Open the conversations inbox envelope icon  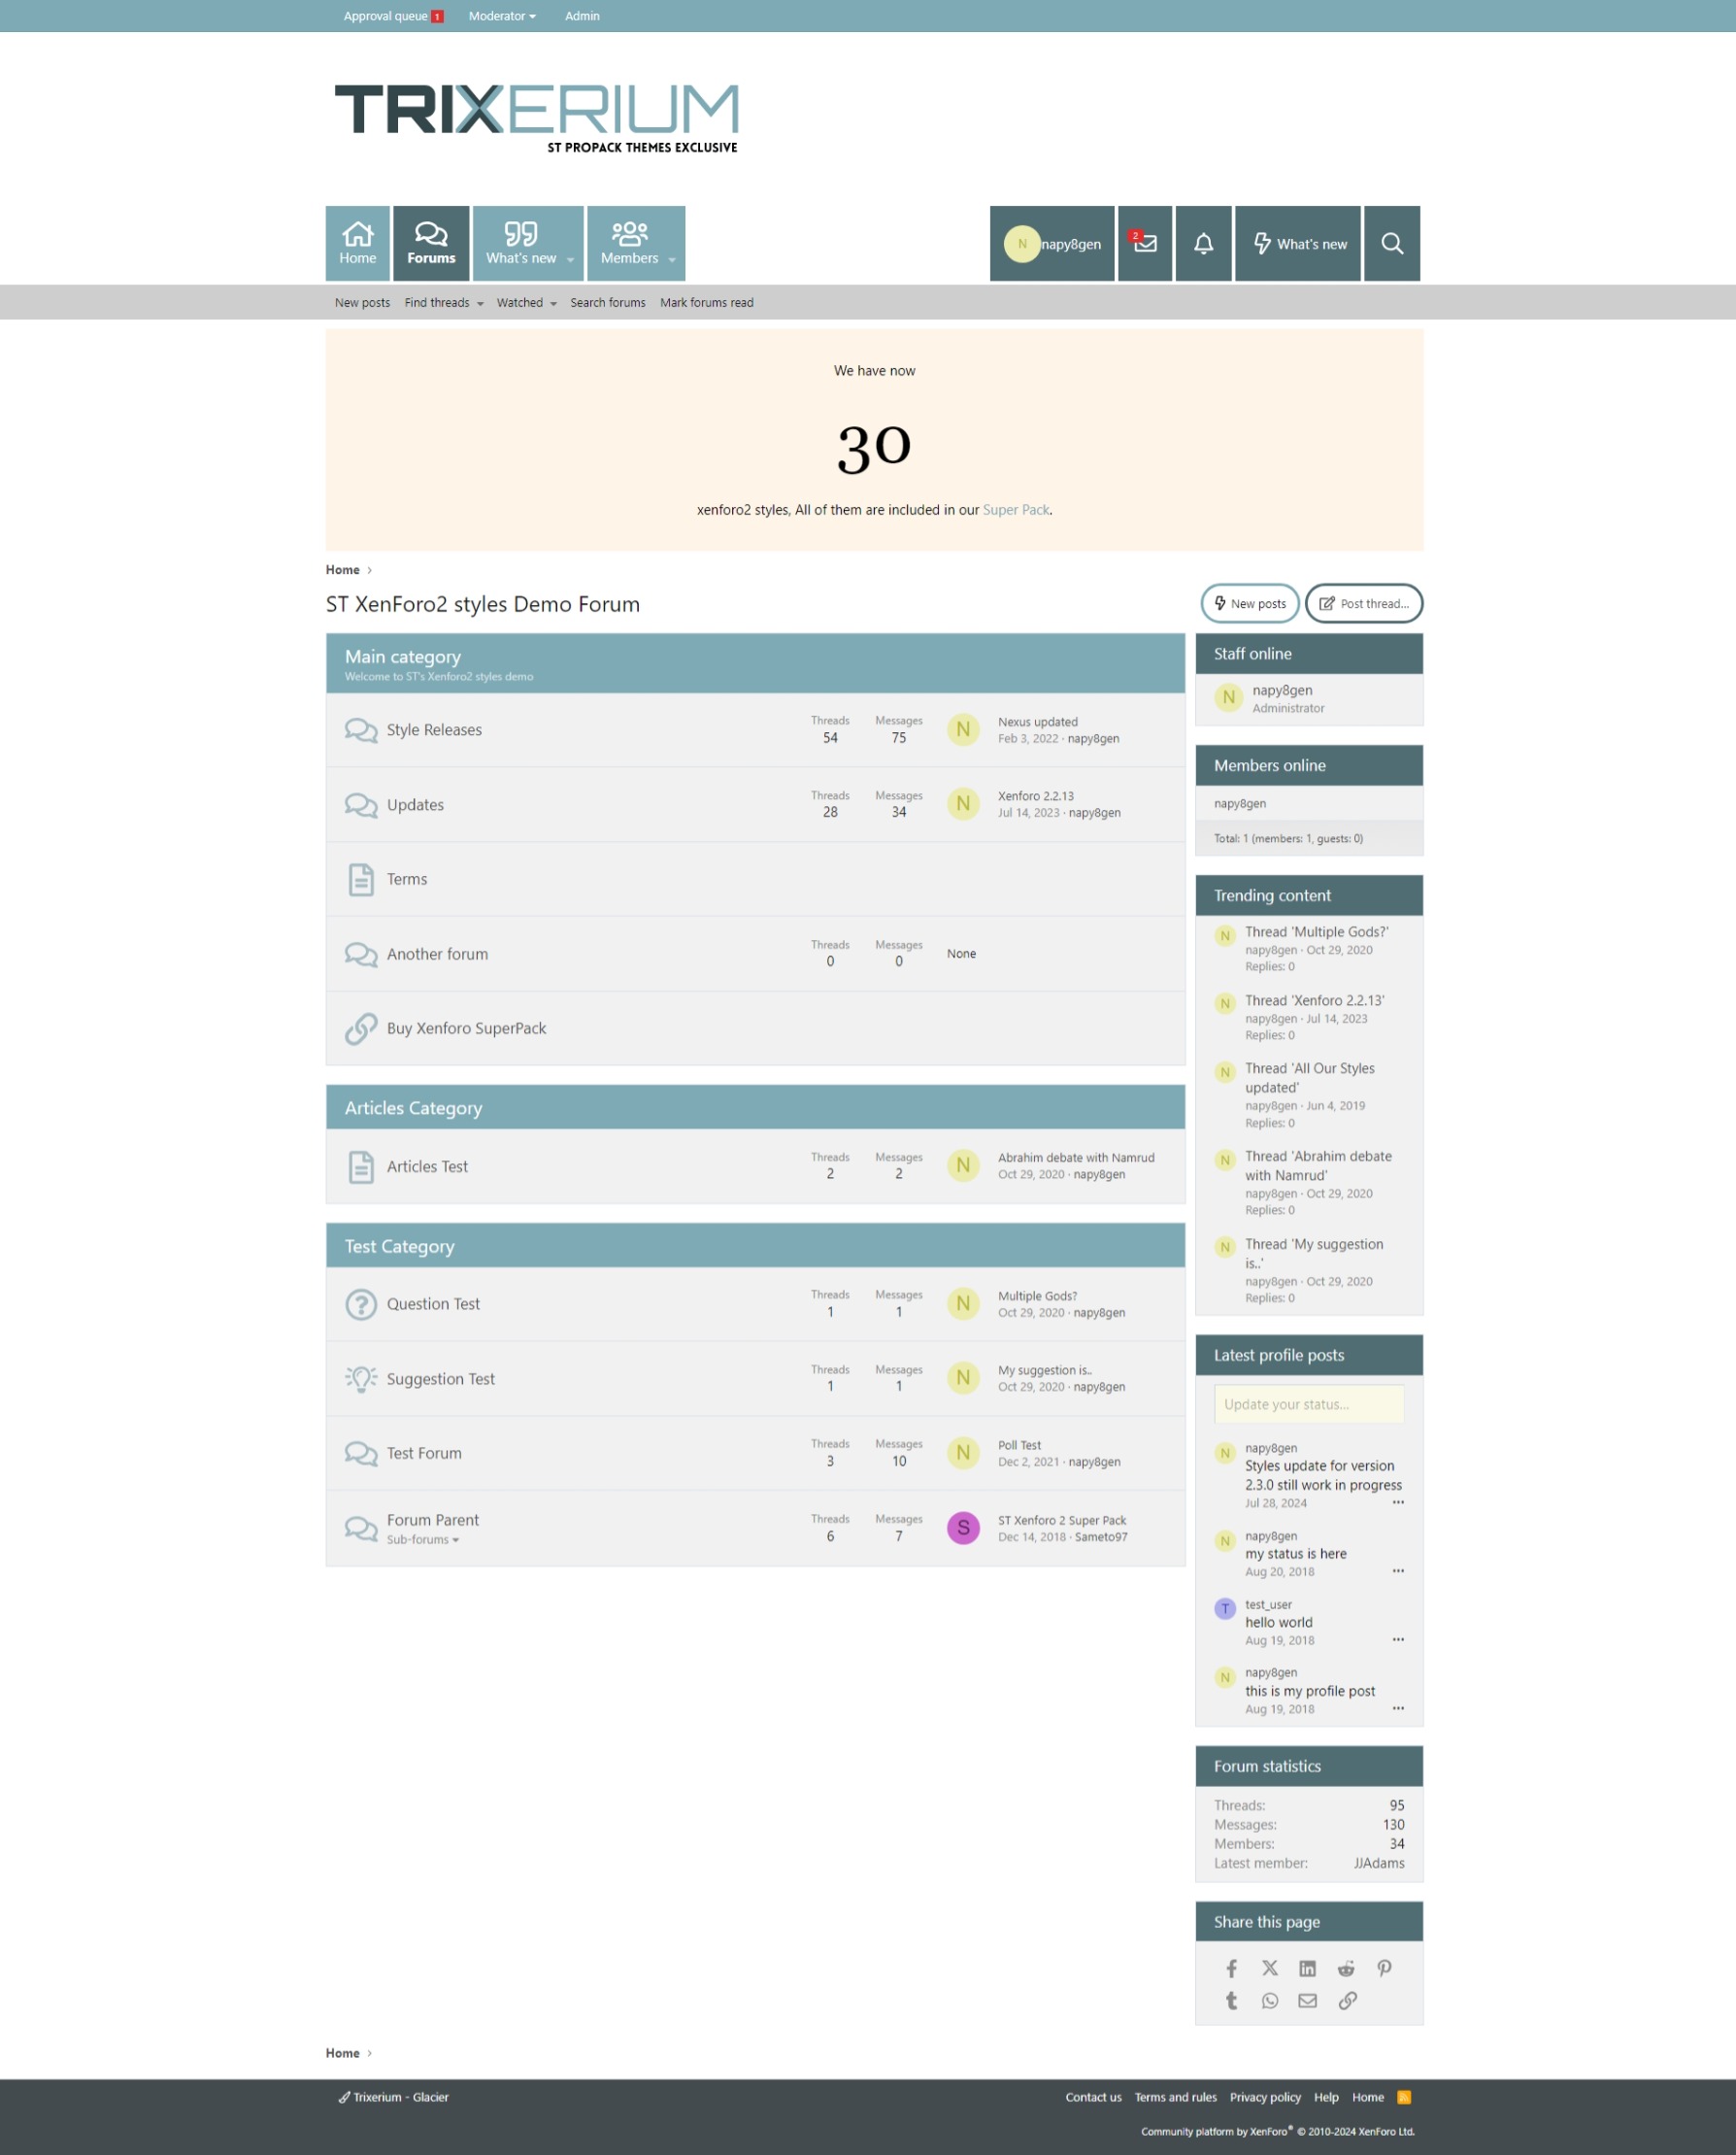(x=1144, y=243)
